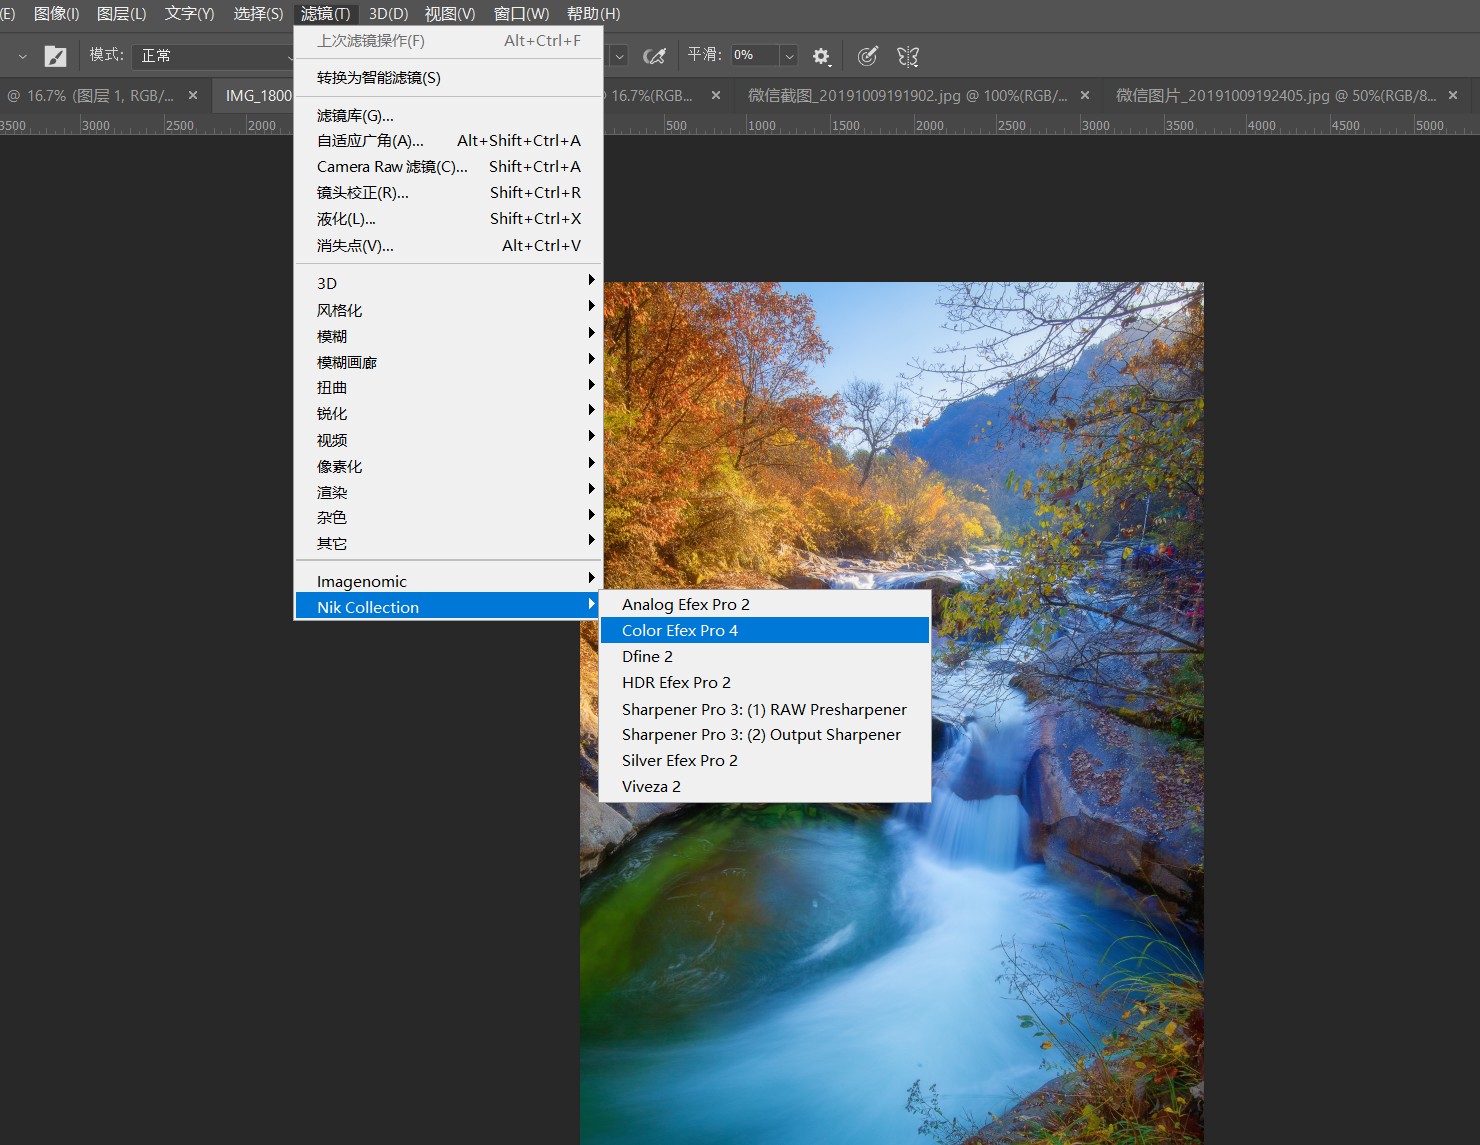Expand the 杂色 noise submenu
The height and width of the screenshot is (1145, 1480).
click(449, 518)
